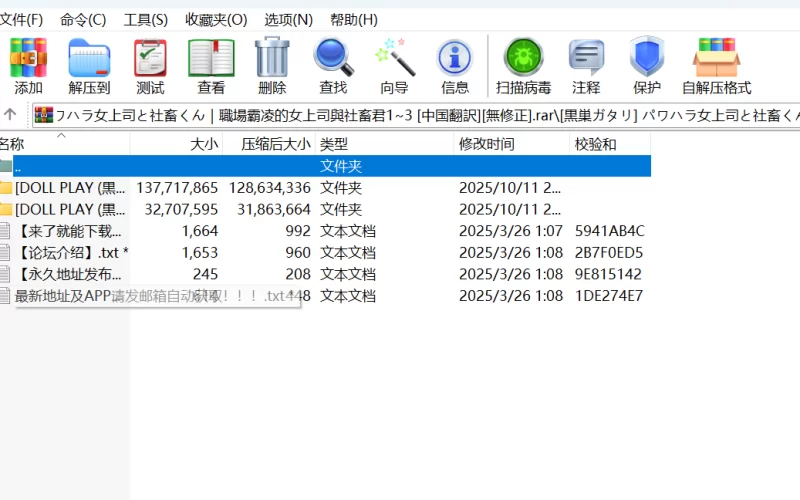Open the 工具(S) menu

[x=145, y=20]
